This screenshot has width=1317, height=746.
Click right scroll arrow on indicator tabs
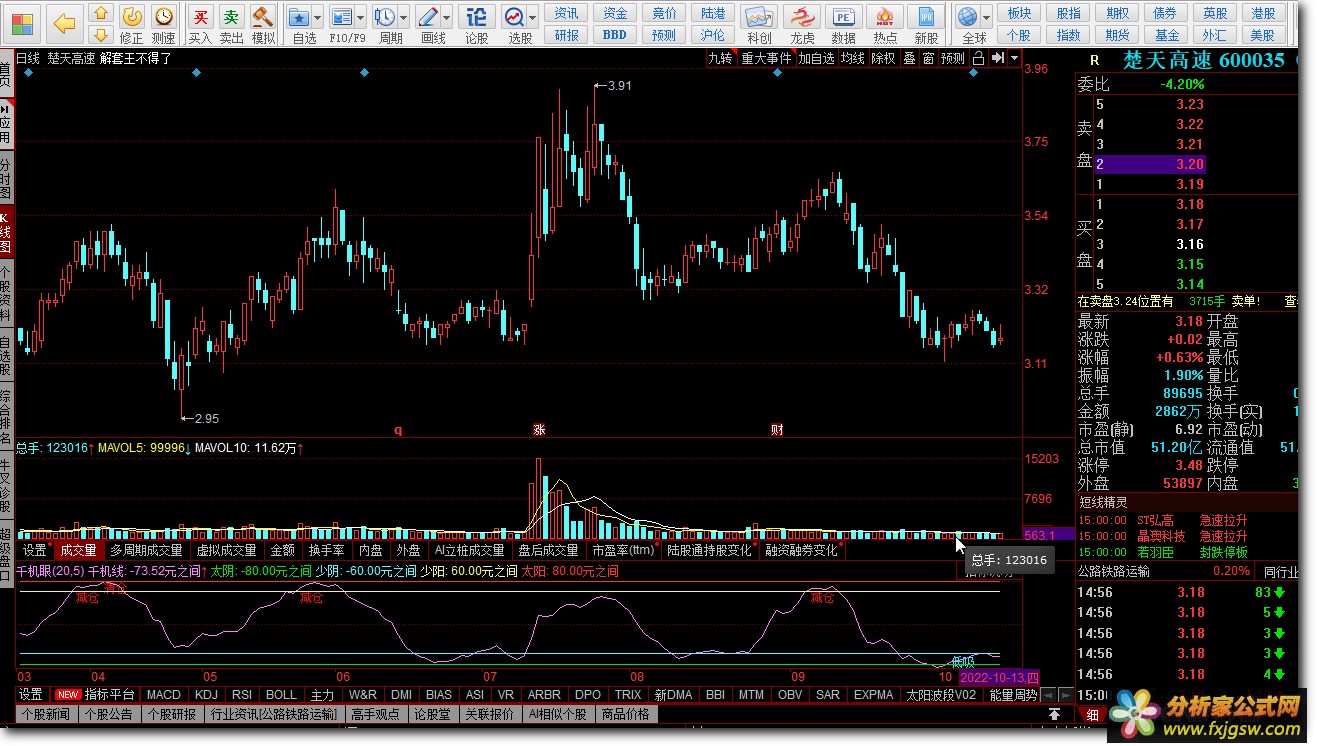pos(1066,694)
